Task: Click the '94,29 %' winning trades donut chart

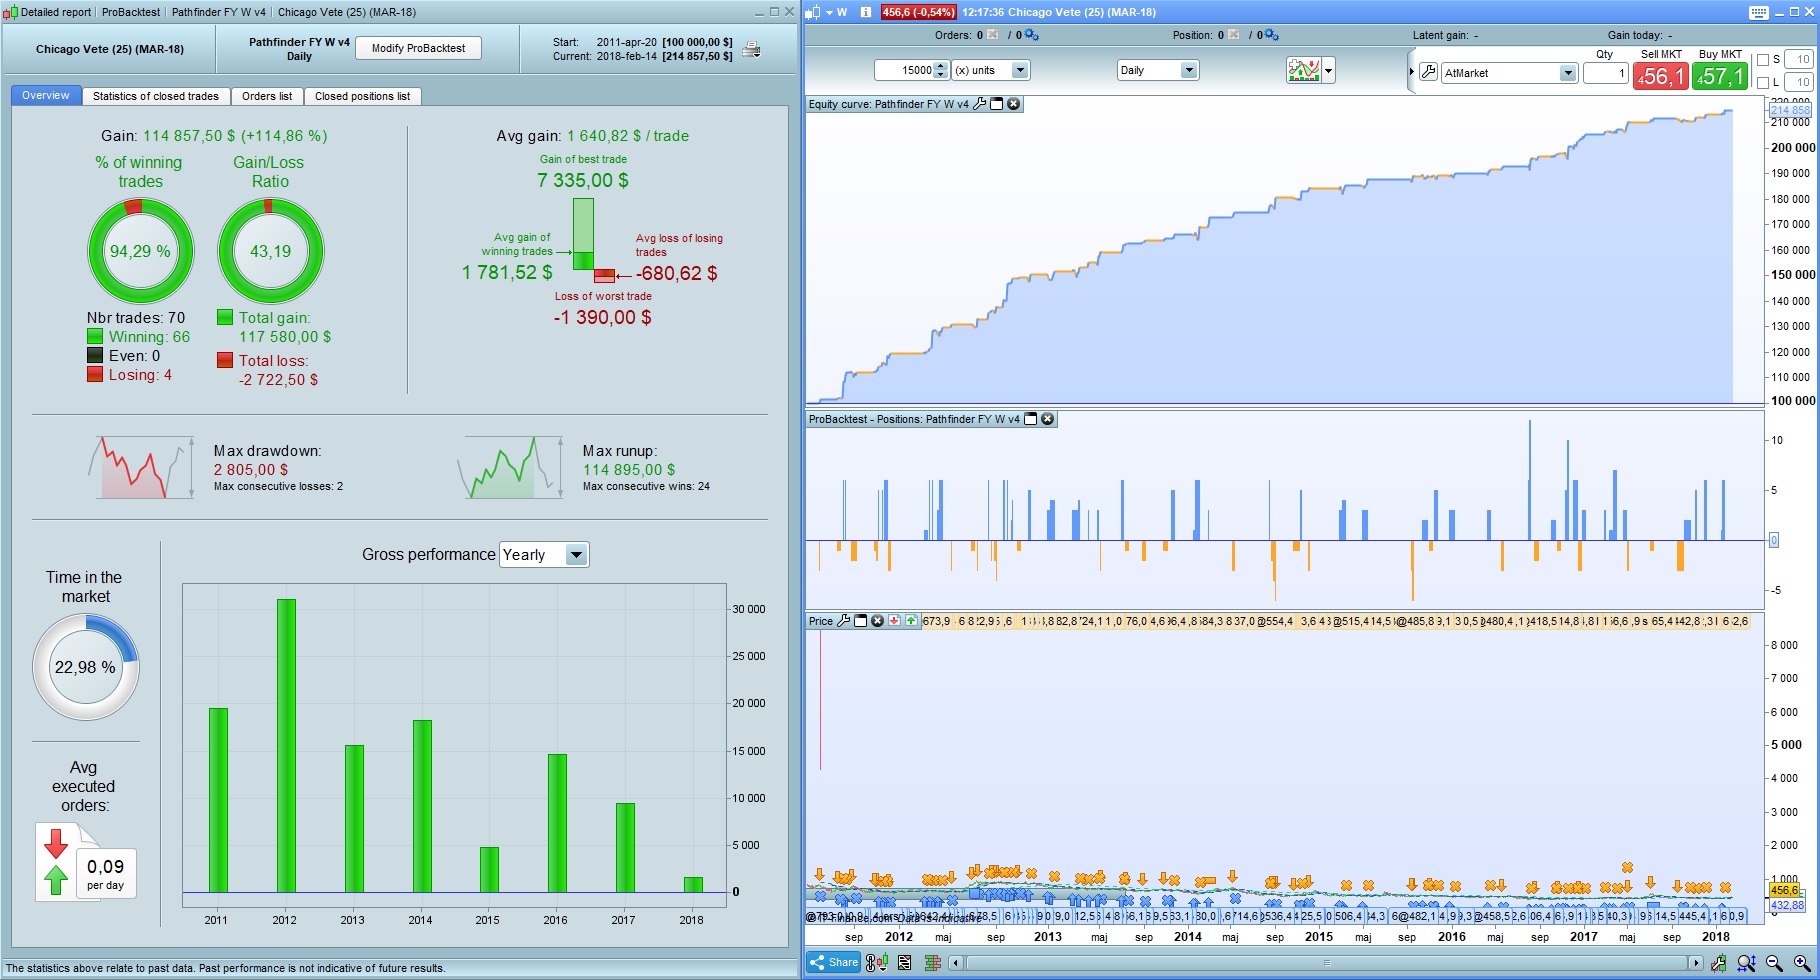Action: [x=140, y=251]
